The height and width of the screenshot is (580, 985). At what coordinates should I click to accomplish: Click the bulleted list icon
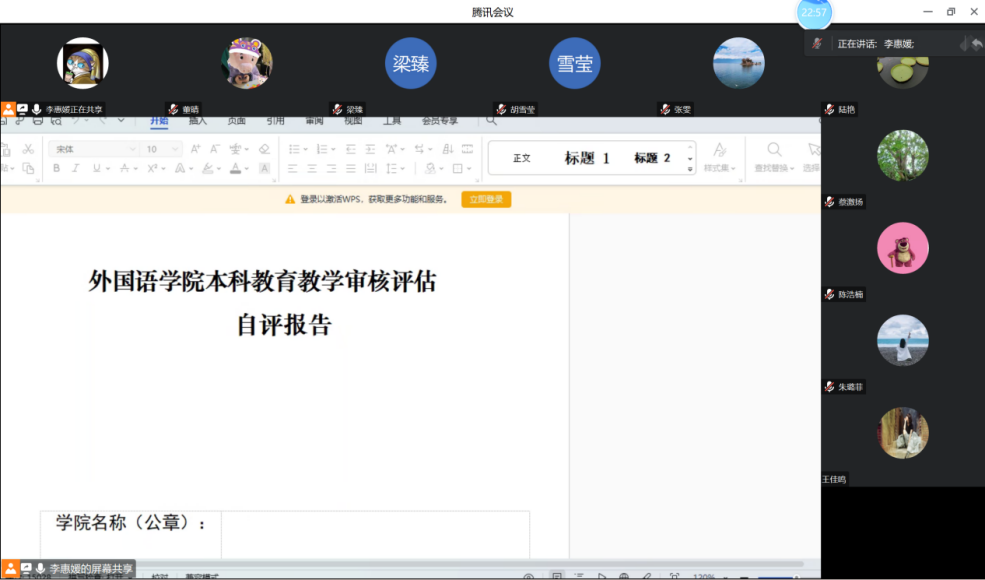tap(294, 149)
